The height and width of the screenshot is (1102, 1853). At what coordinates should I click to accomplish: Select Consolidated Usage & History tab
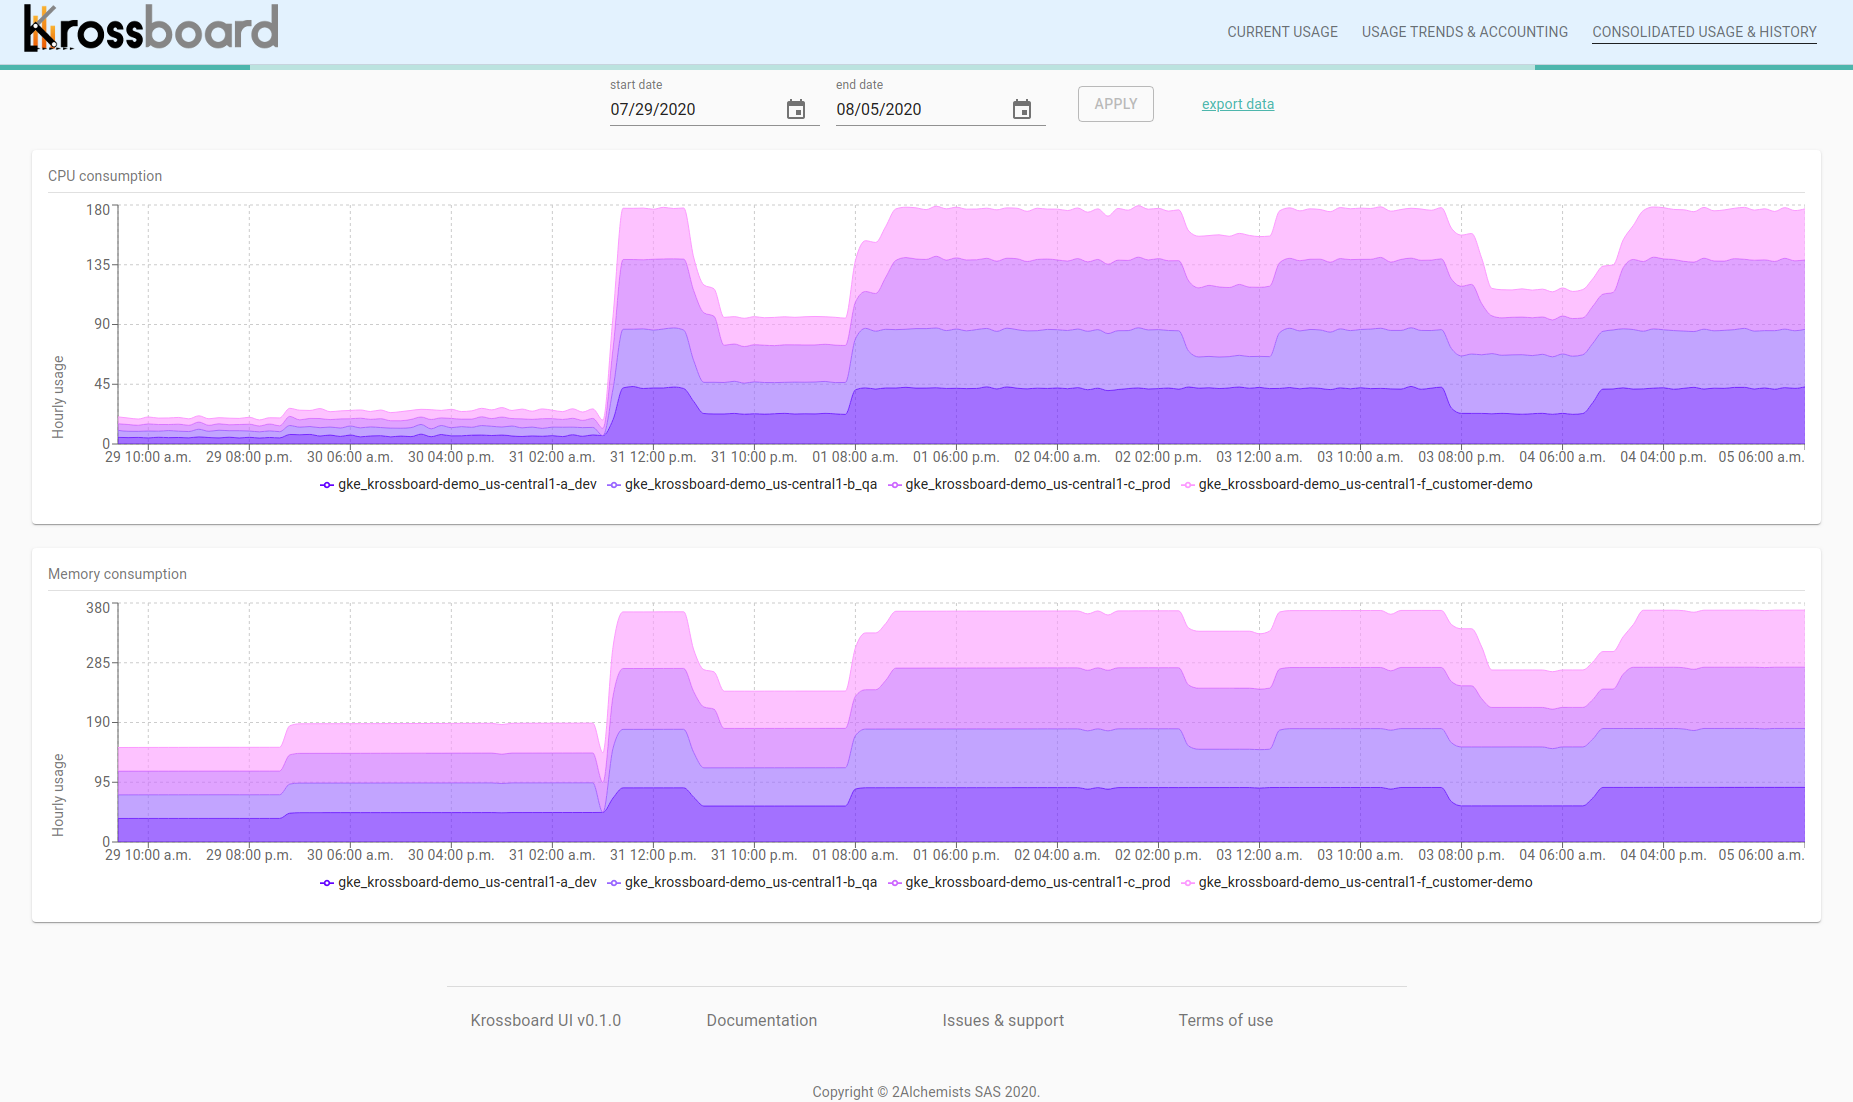1704,32
